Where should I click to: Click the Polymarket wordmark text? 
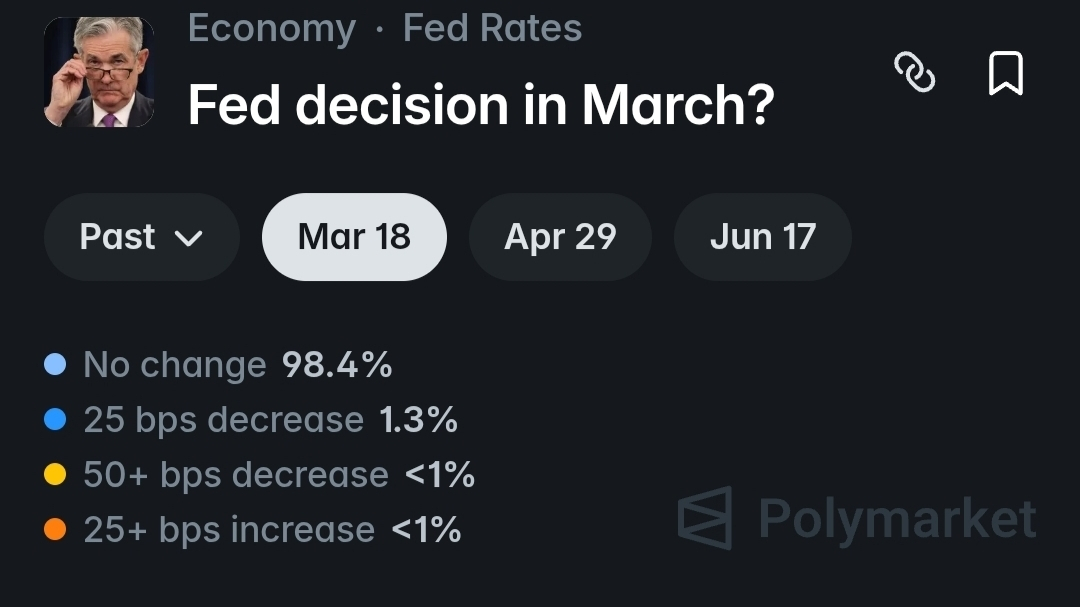coord(897,519)
